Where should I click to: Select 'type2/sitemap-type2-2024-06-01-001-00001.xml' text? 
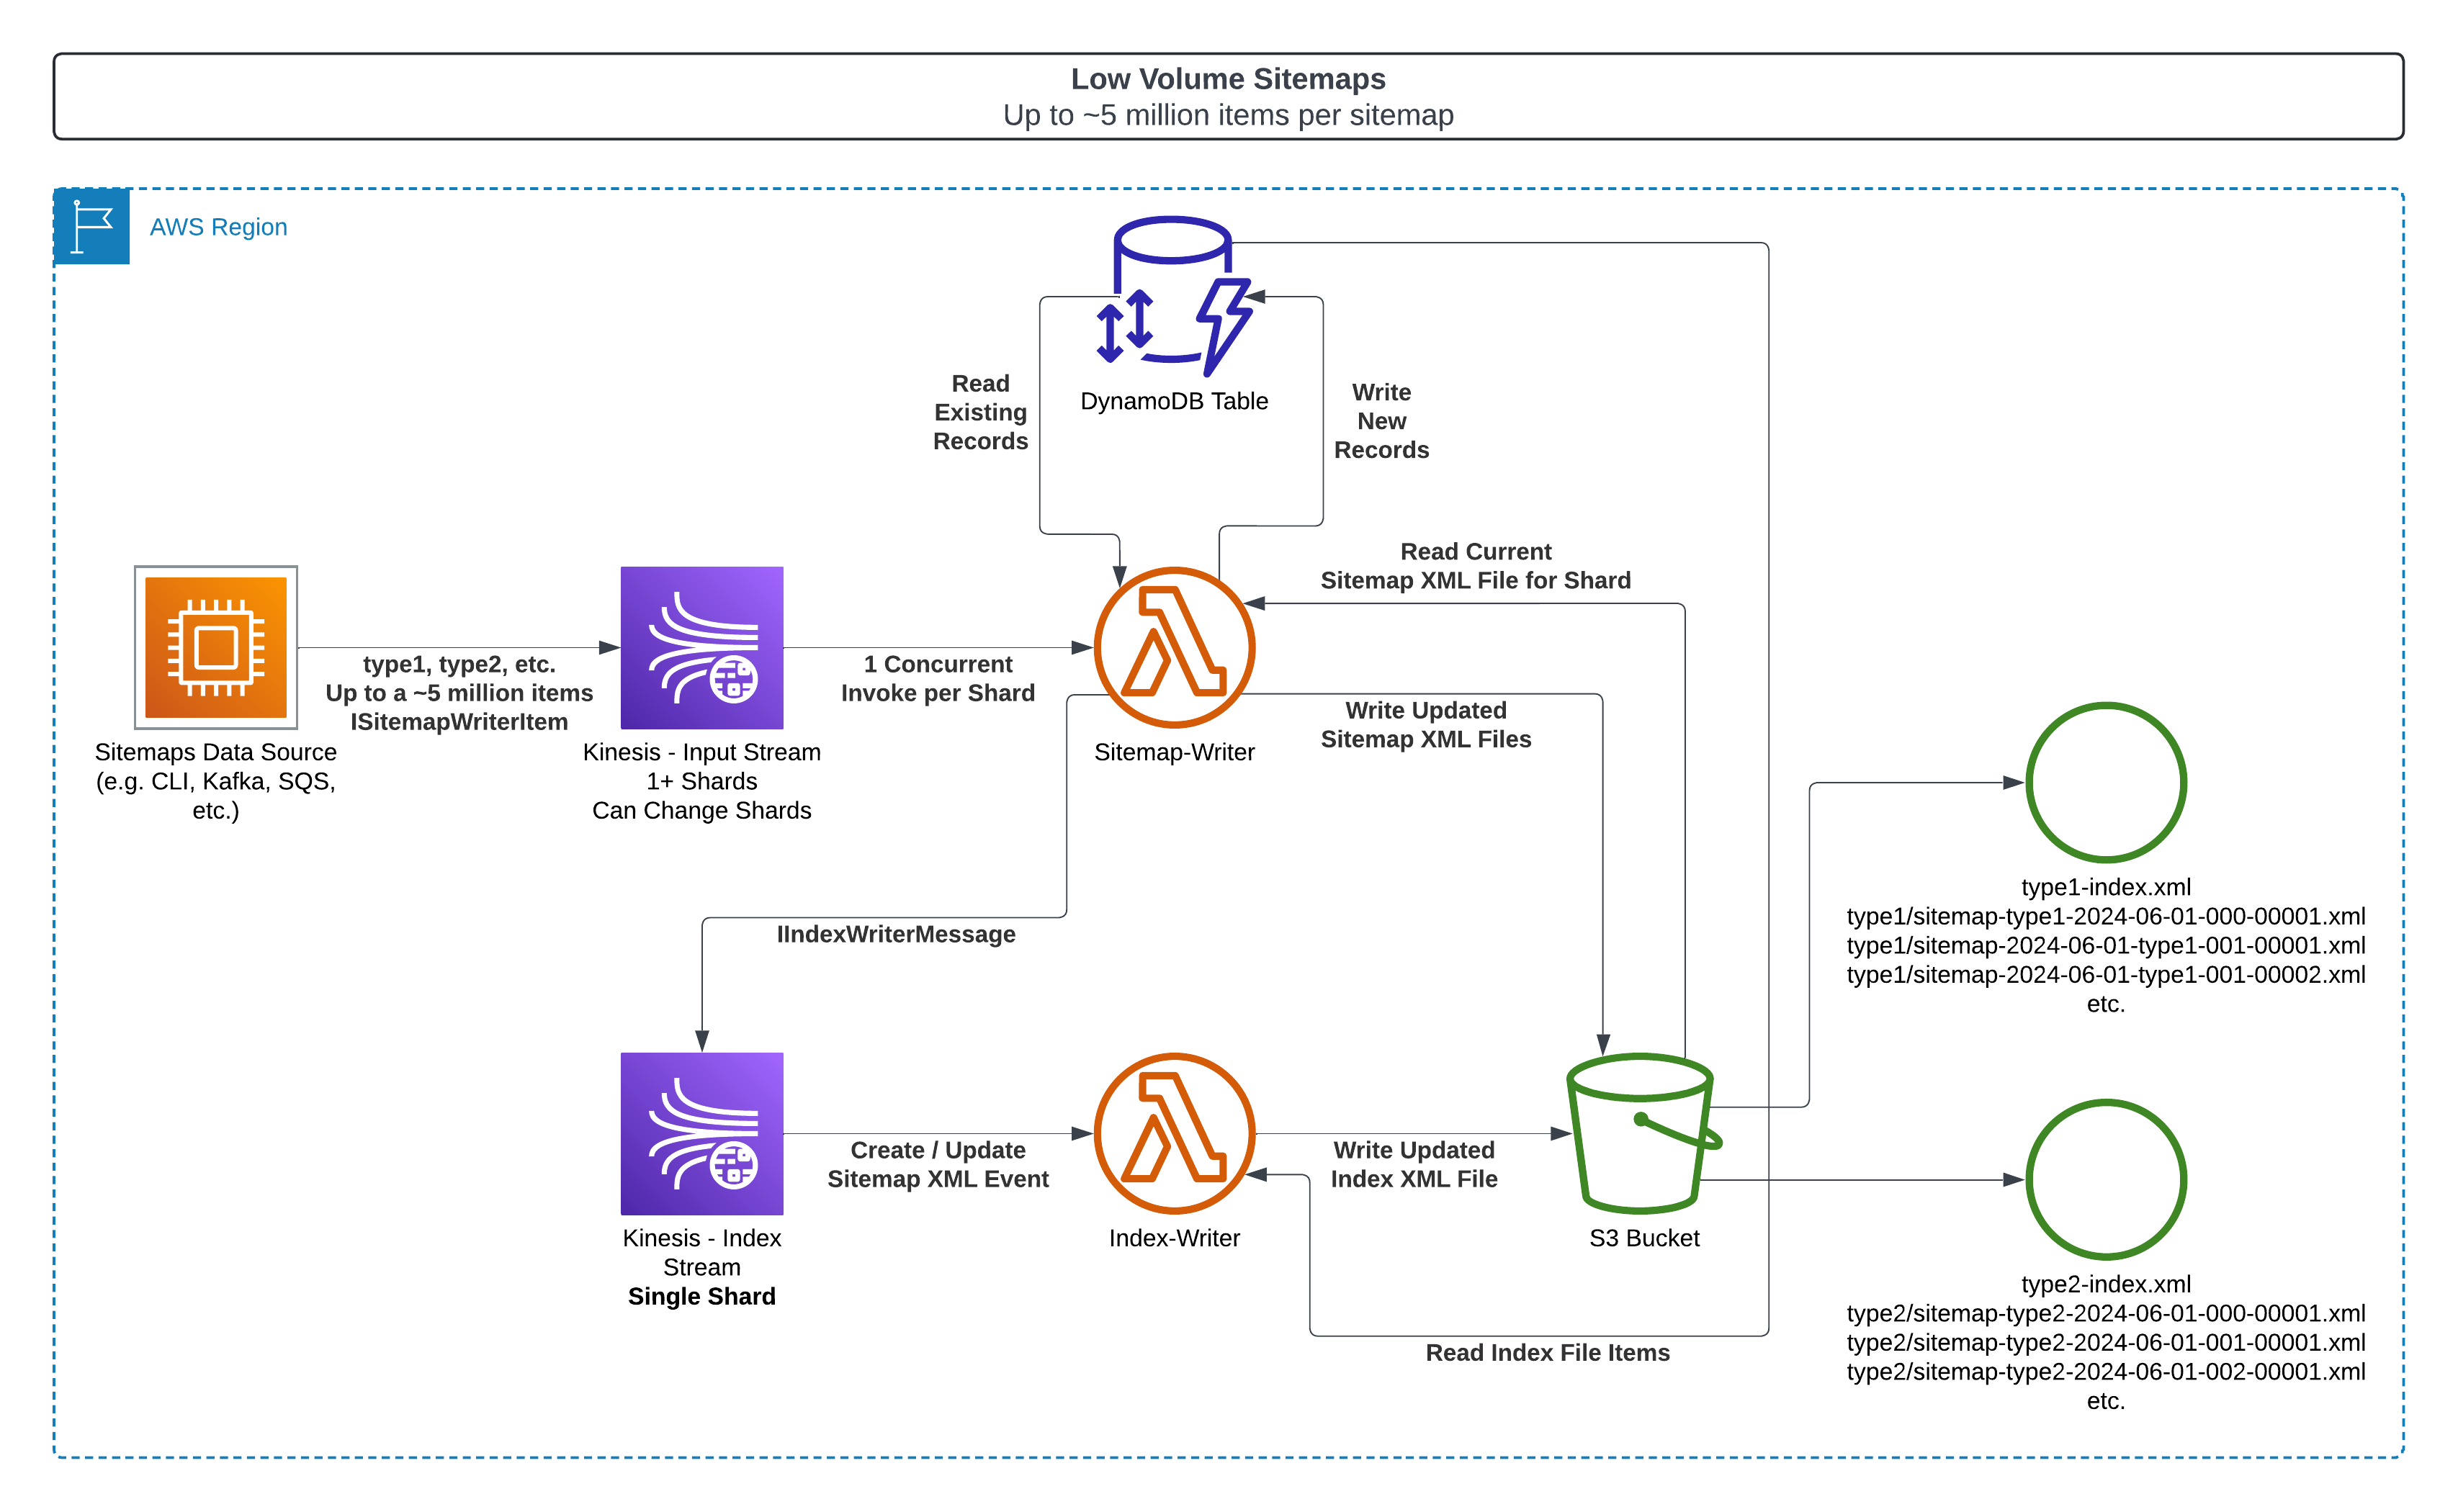coord(2106,1343)
